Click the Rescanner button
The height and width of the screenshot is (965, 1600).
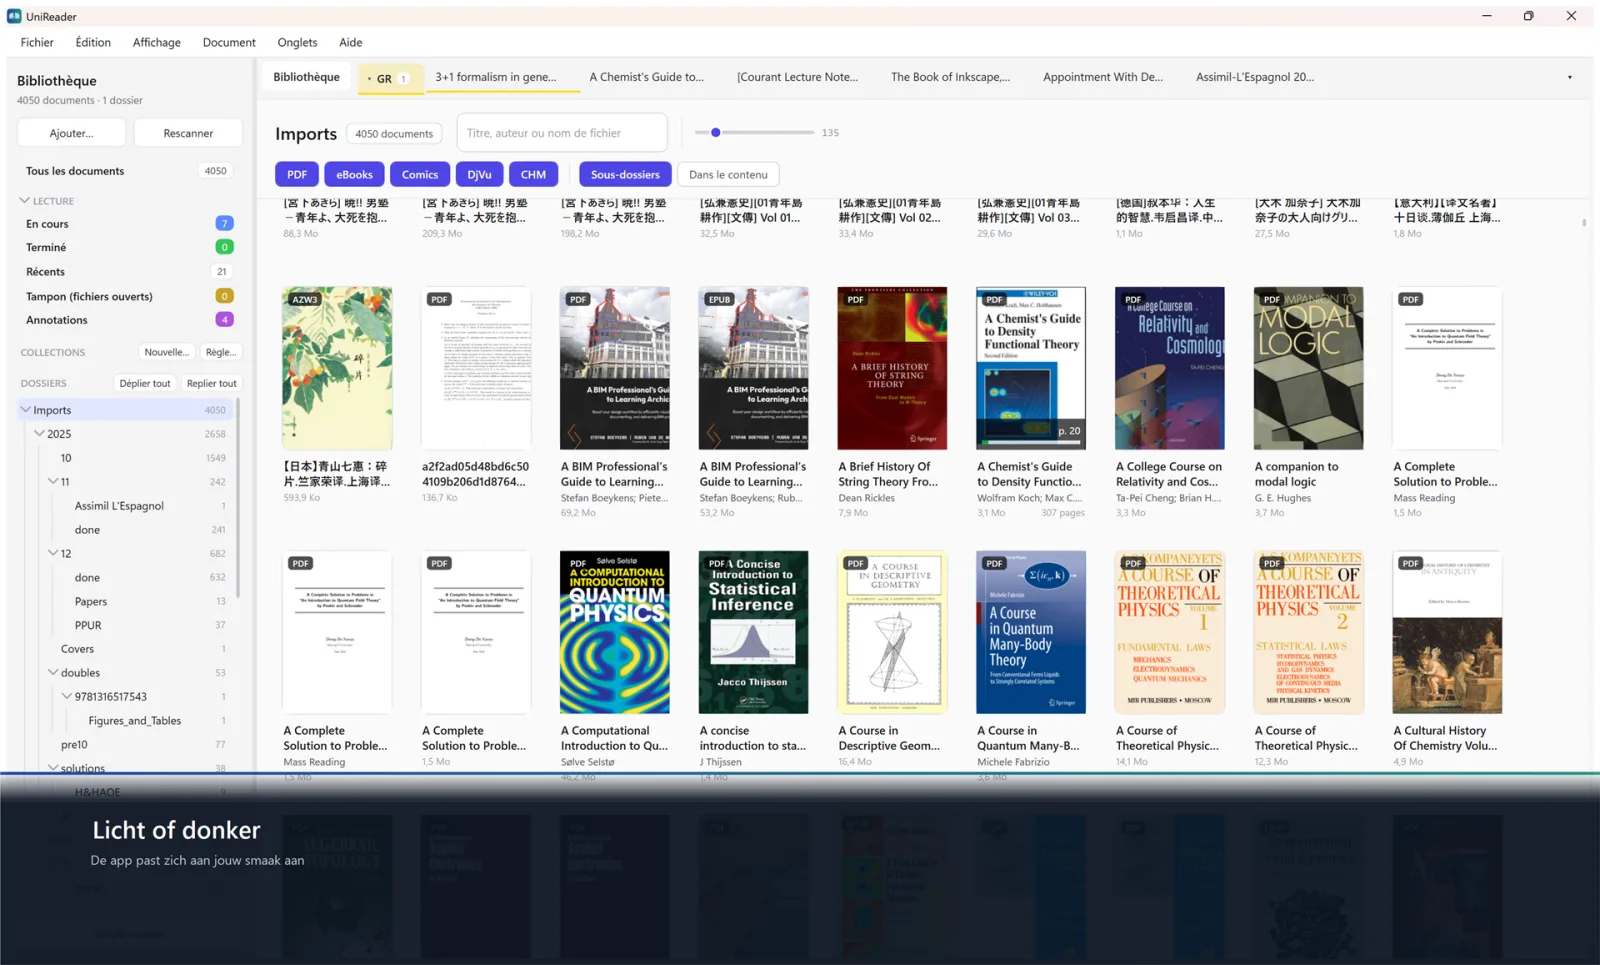click(x=188, y=133)
